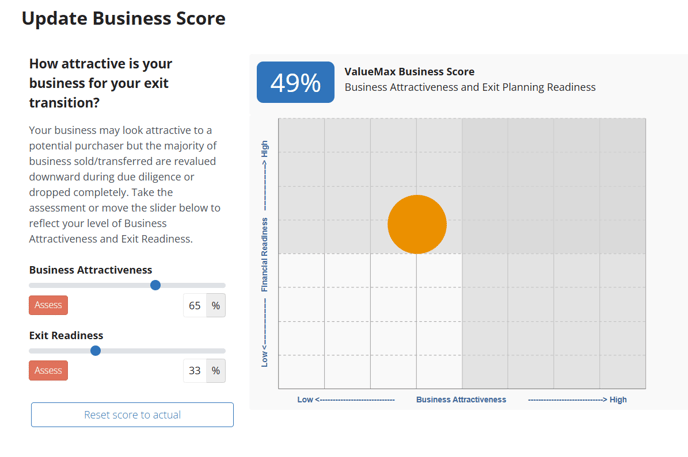Select the orange bubble on the chart

point(417,224)
